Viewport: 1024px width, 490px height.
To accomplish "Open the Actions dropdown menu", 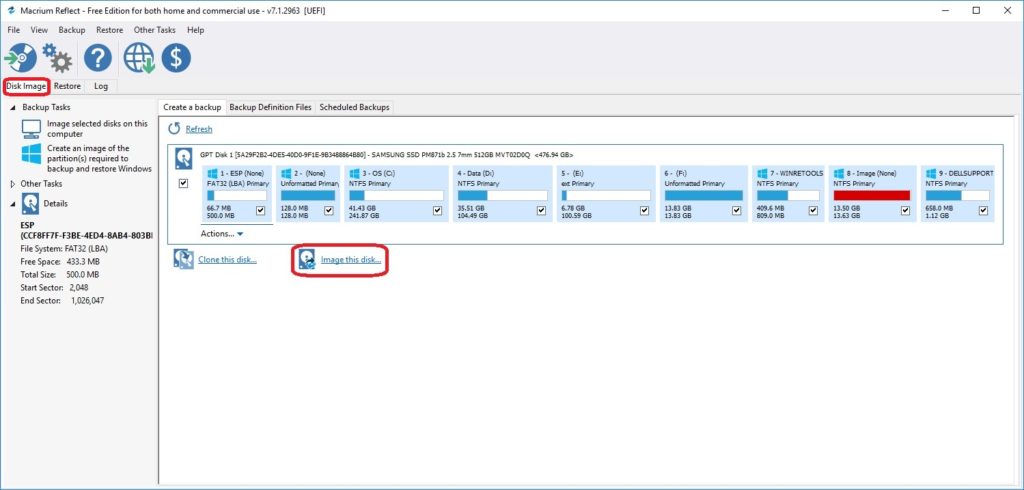I will pos(222,233).
